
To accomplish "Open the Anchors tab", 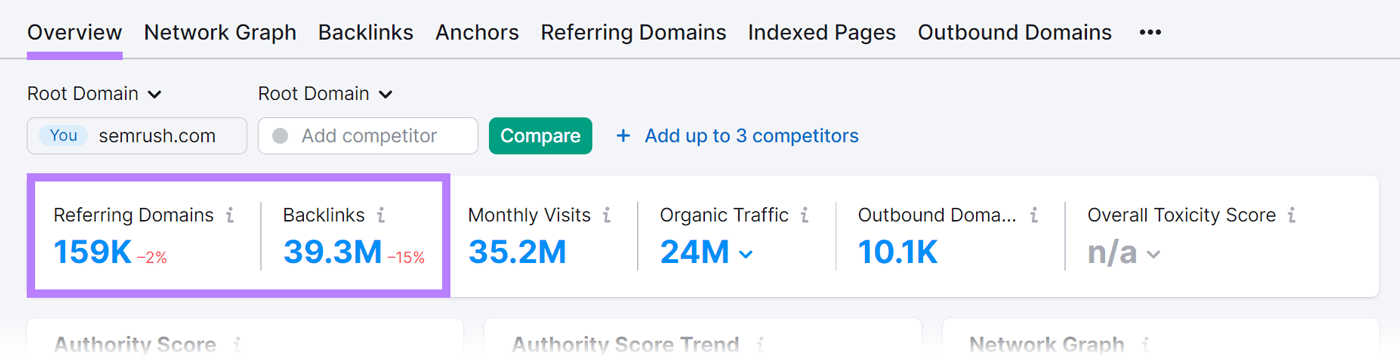I will point(477,32).
